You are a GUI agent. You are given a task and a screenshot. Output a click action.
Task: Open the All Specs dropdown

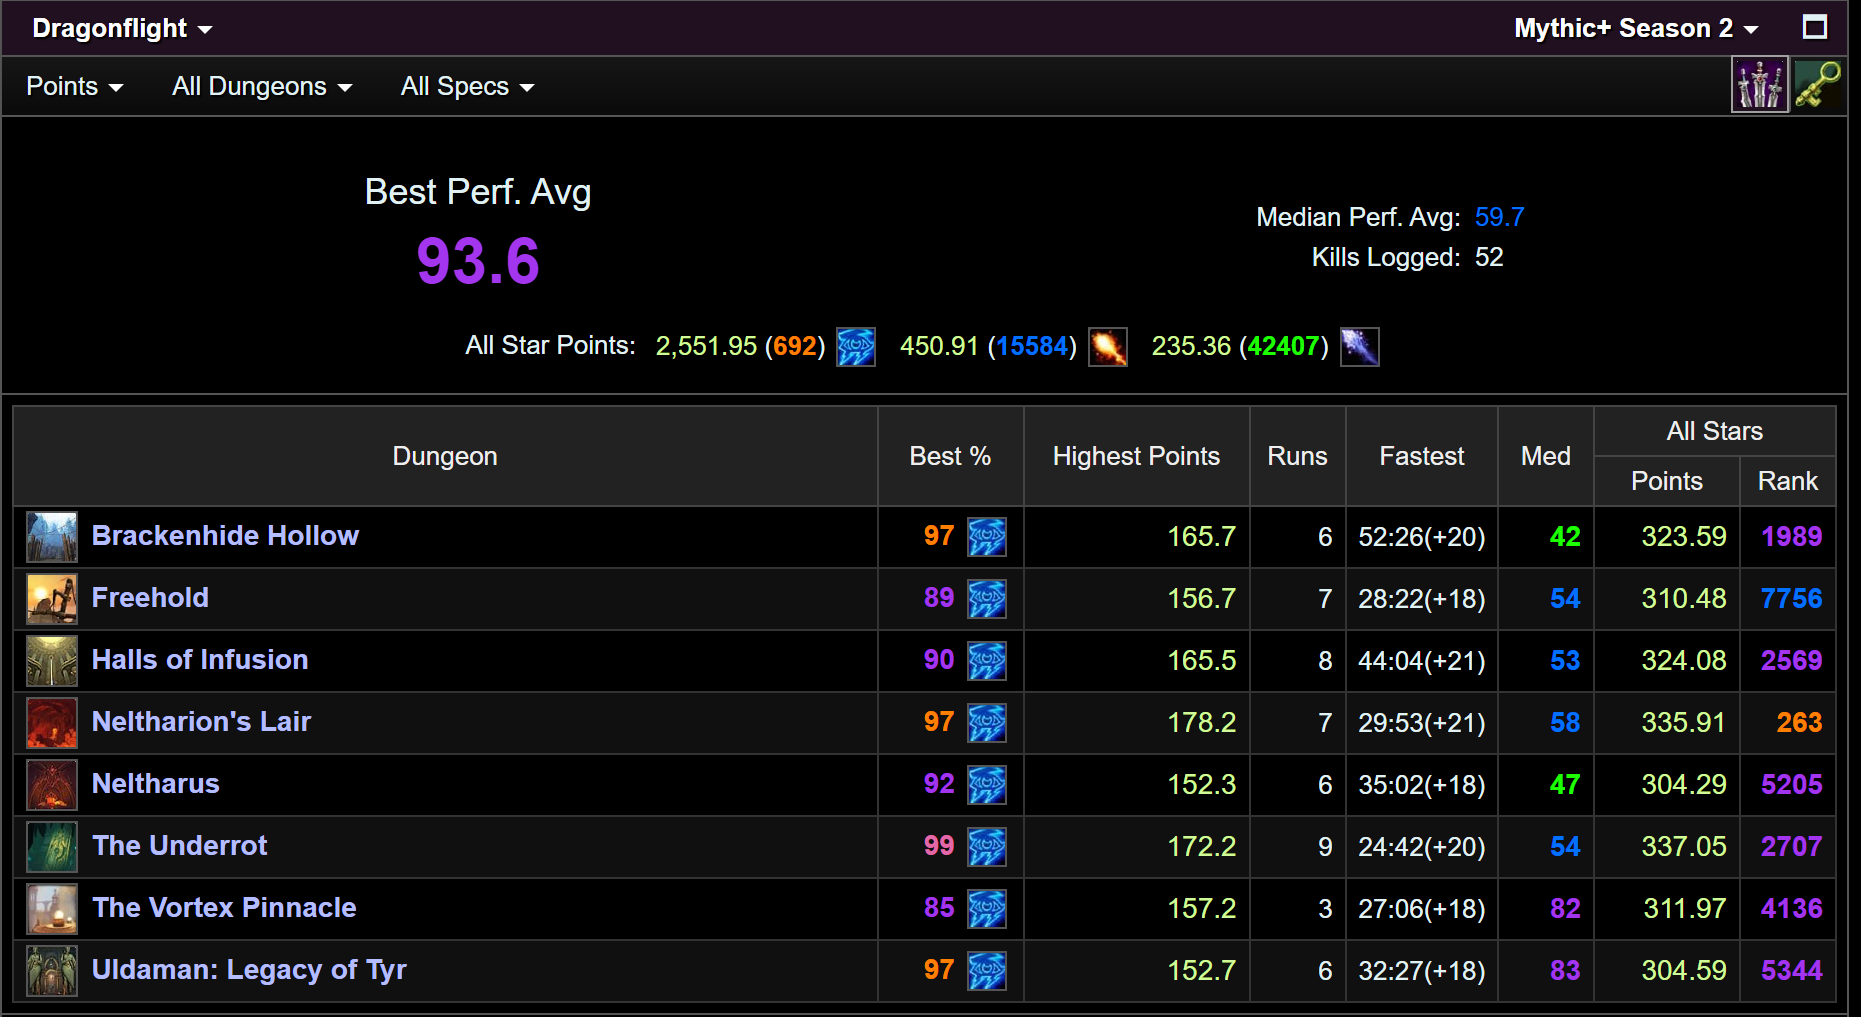pyautogui.click(x=466, y=86)
